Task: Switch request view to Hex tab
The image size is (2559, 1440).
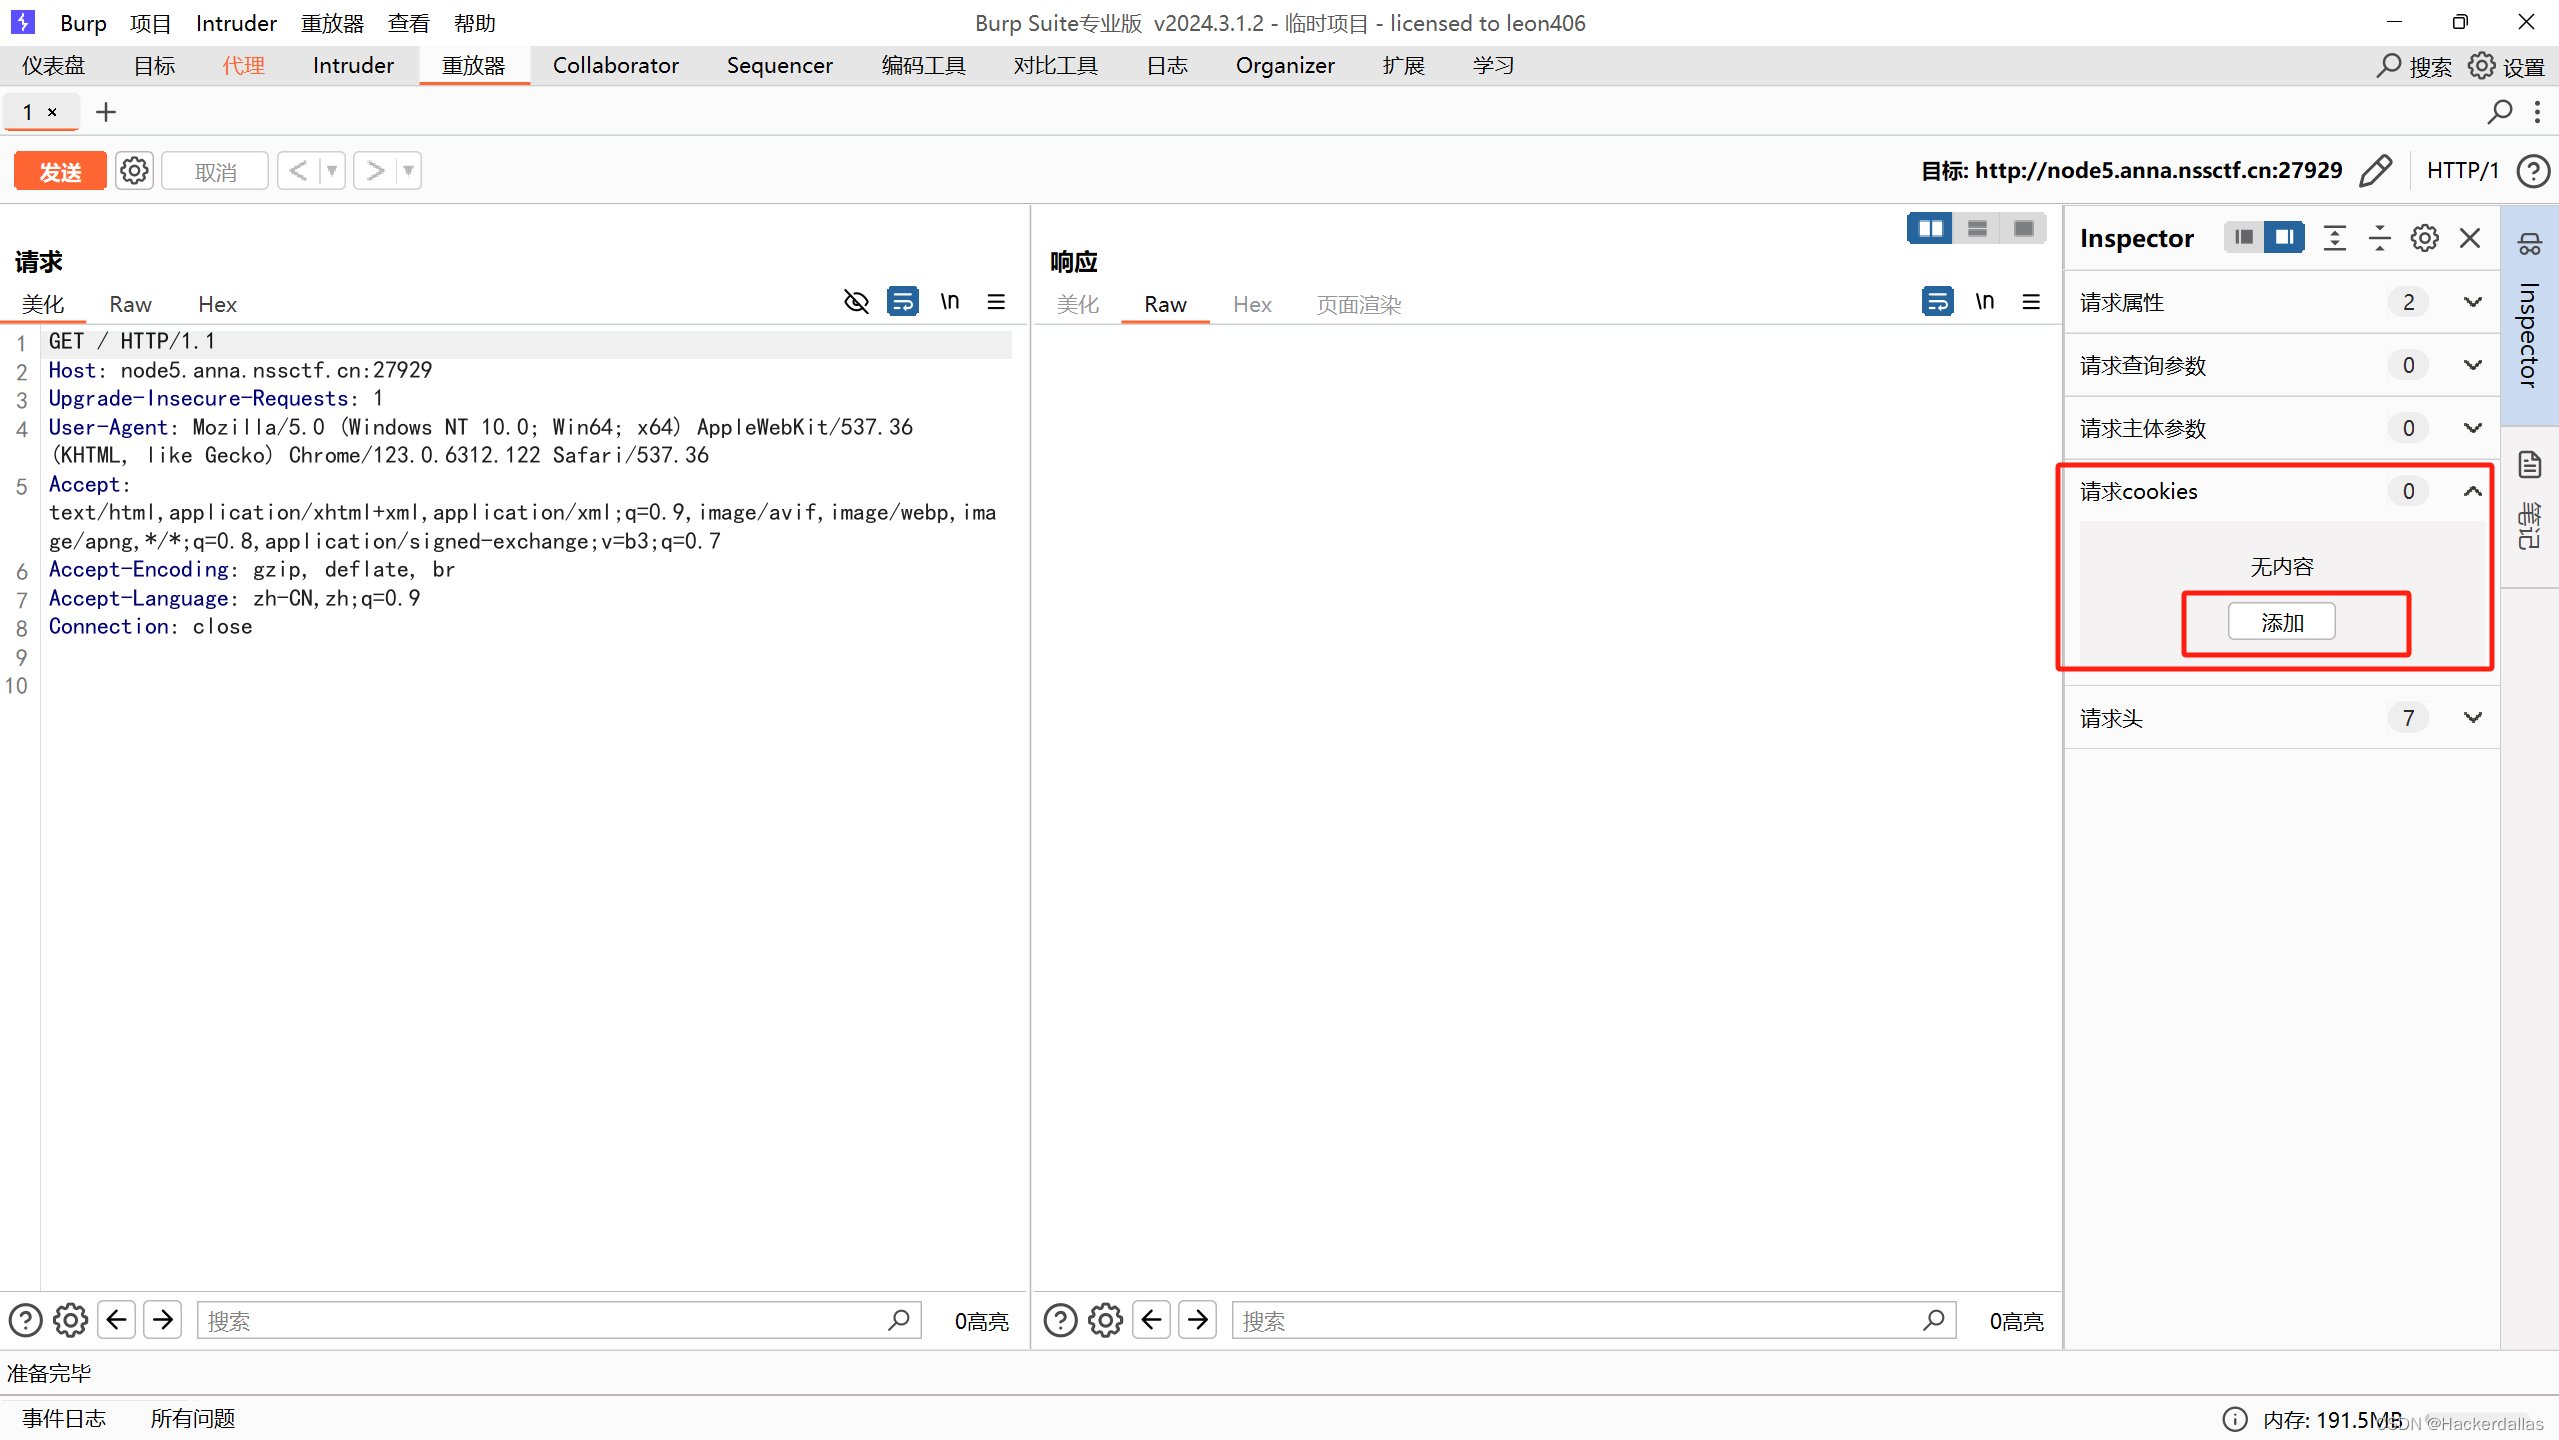Action: tap(217, 304)
